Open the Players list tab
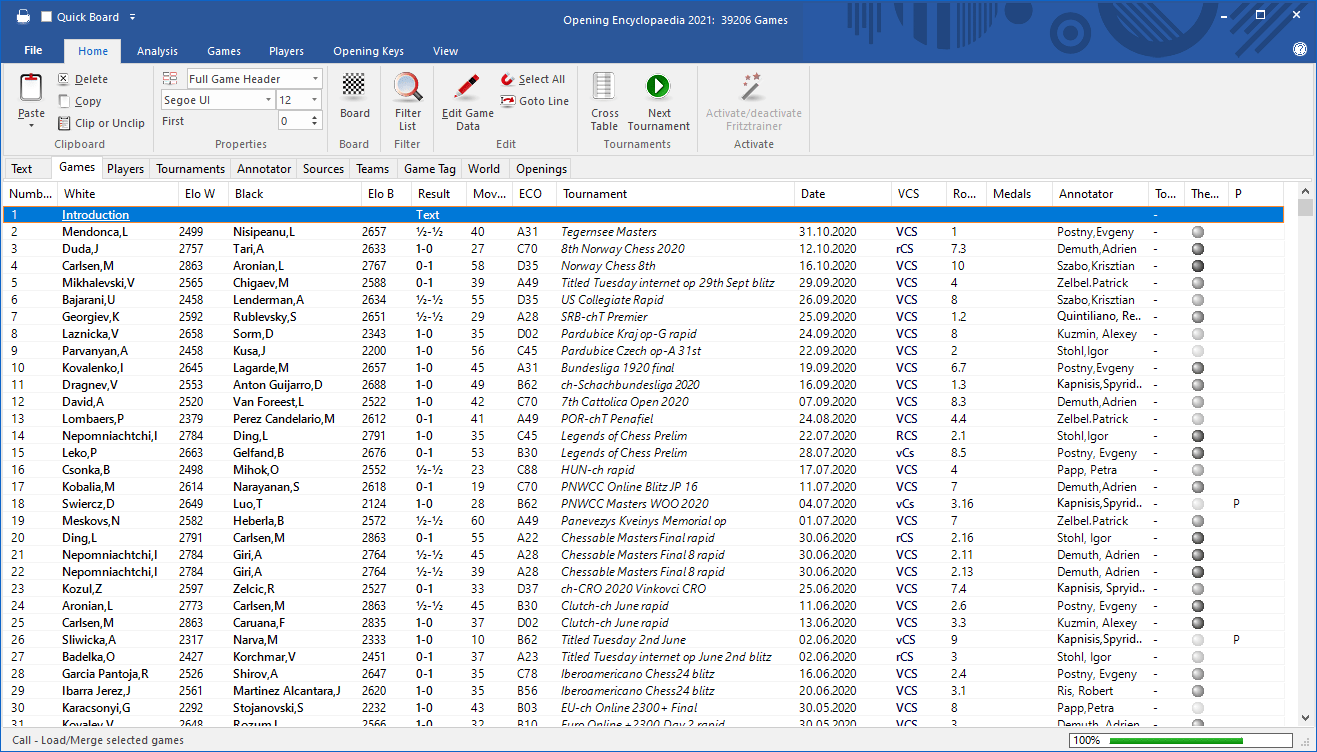Viewport: 1317px width, 752px height. click(x=126, y=169)
